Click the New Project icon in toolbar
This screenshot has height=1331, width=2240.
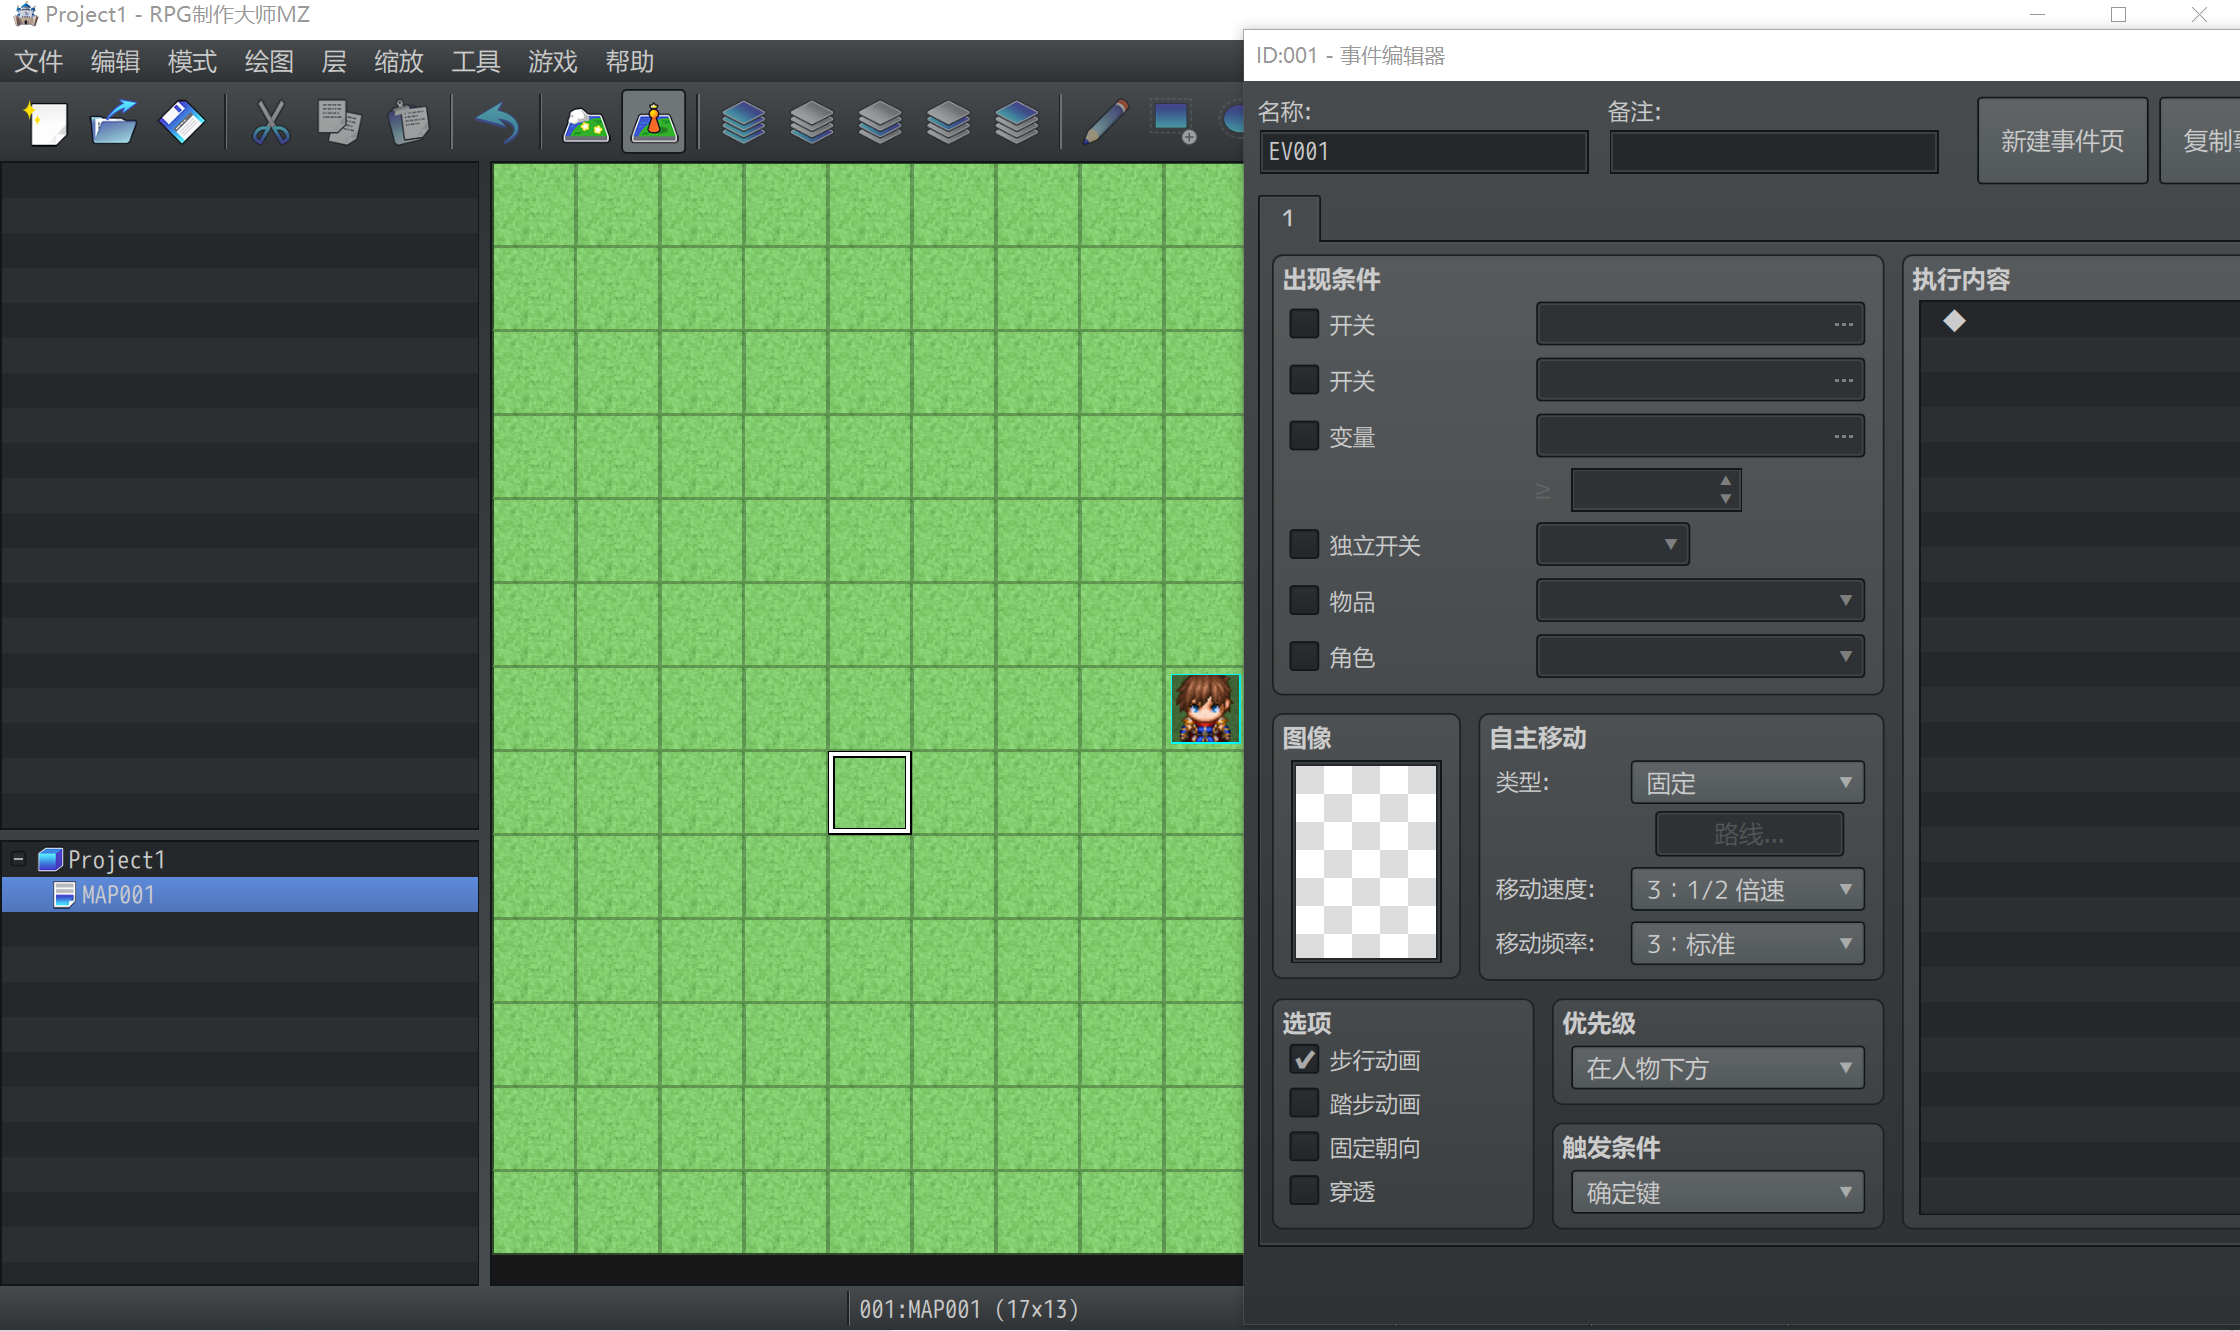pyautogui.click(x=45, y=124)
